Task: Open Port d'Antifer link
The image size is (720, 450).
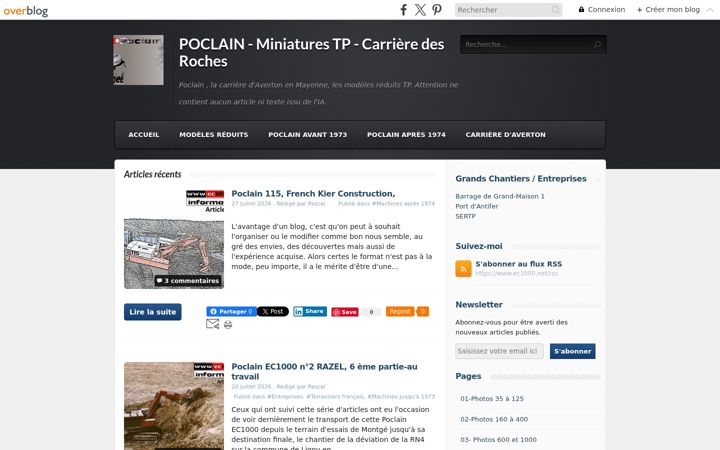Action: point(477,206)
